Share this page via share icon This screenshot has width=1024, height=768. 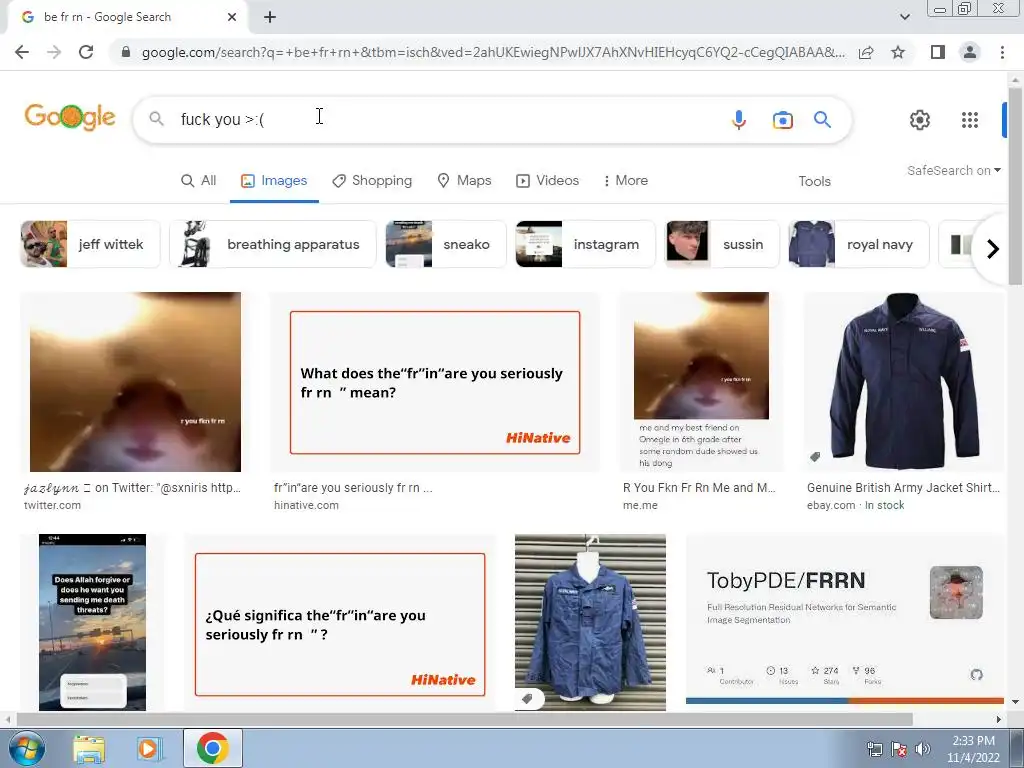(866, 52)
